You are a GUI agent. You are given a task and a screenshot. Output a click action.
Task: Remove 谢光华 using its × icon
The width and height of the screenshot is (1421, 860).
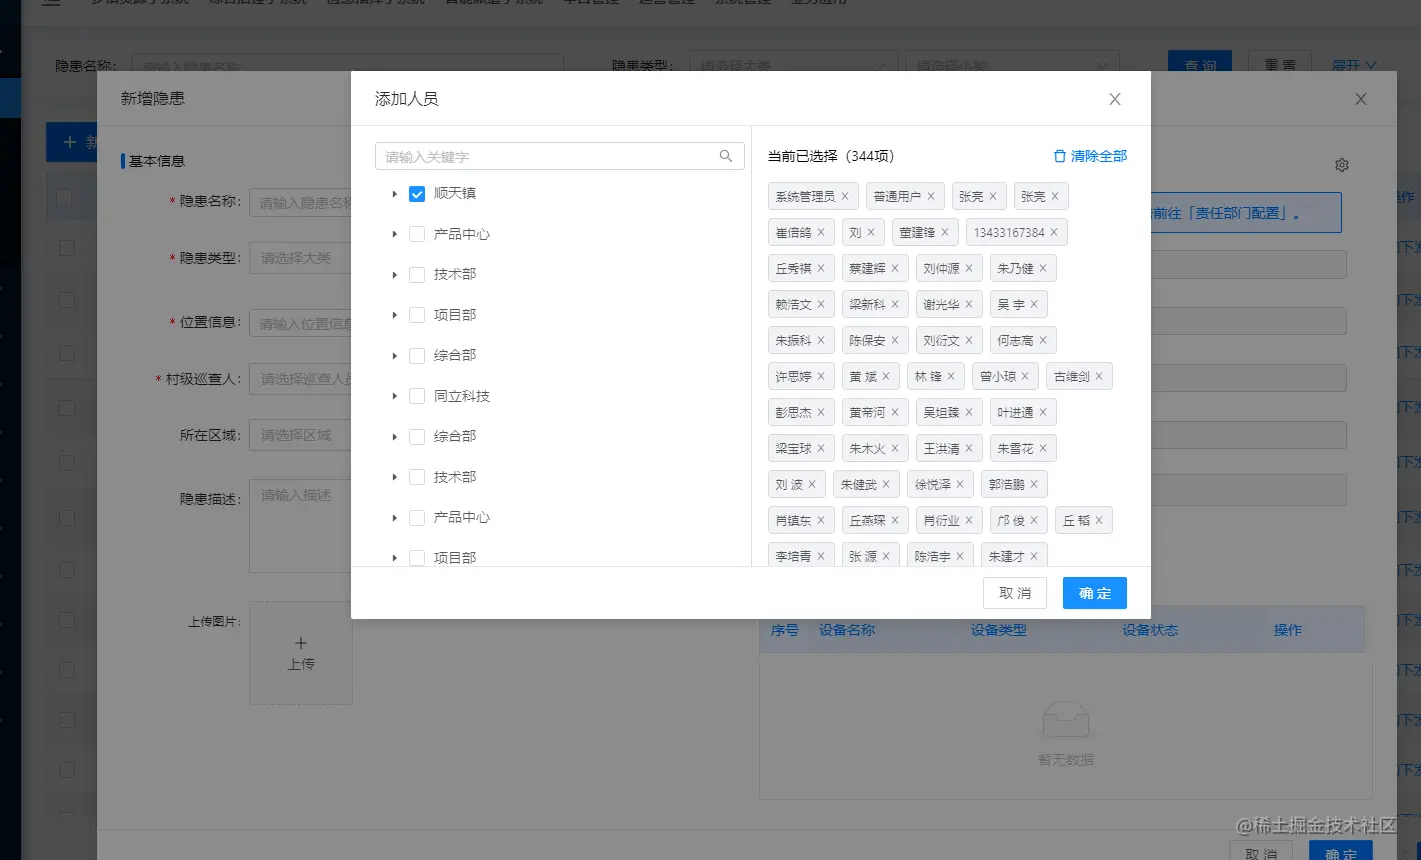click(x=969, y=305)
